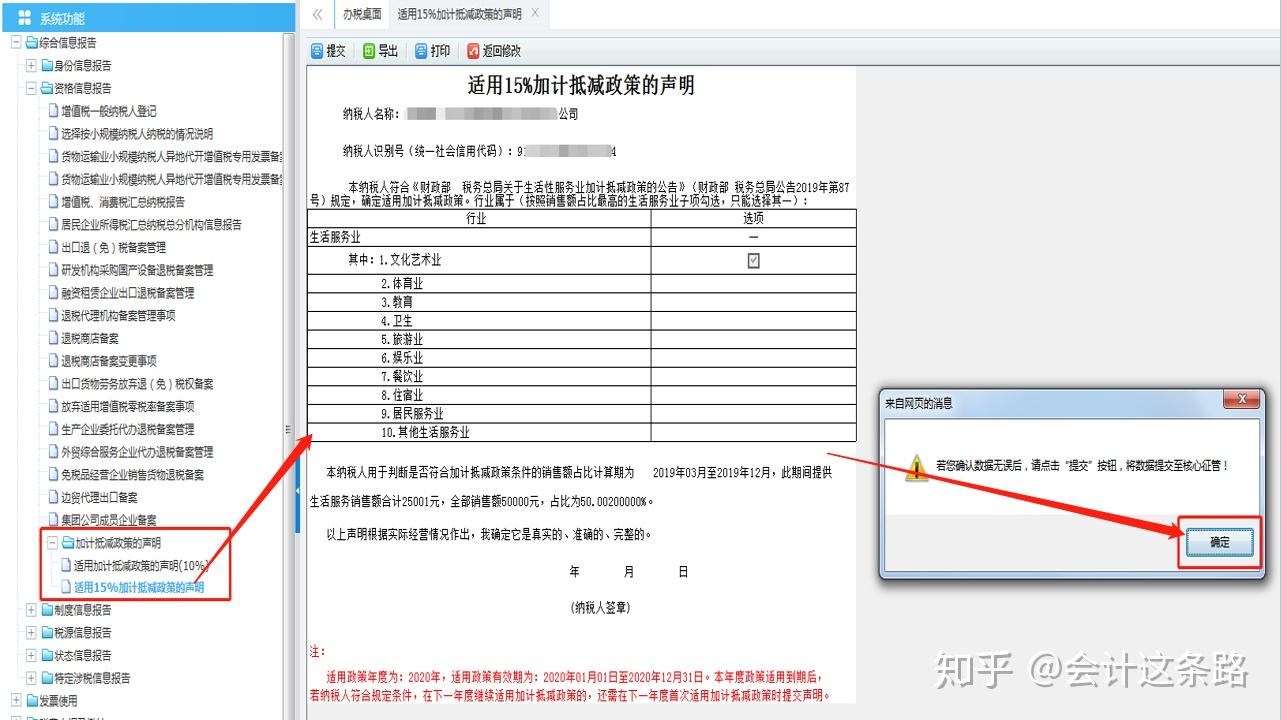Click the left tree panel vertical scrollbar
The image size is (1281, 720).
tap(289, 375)
